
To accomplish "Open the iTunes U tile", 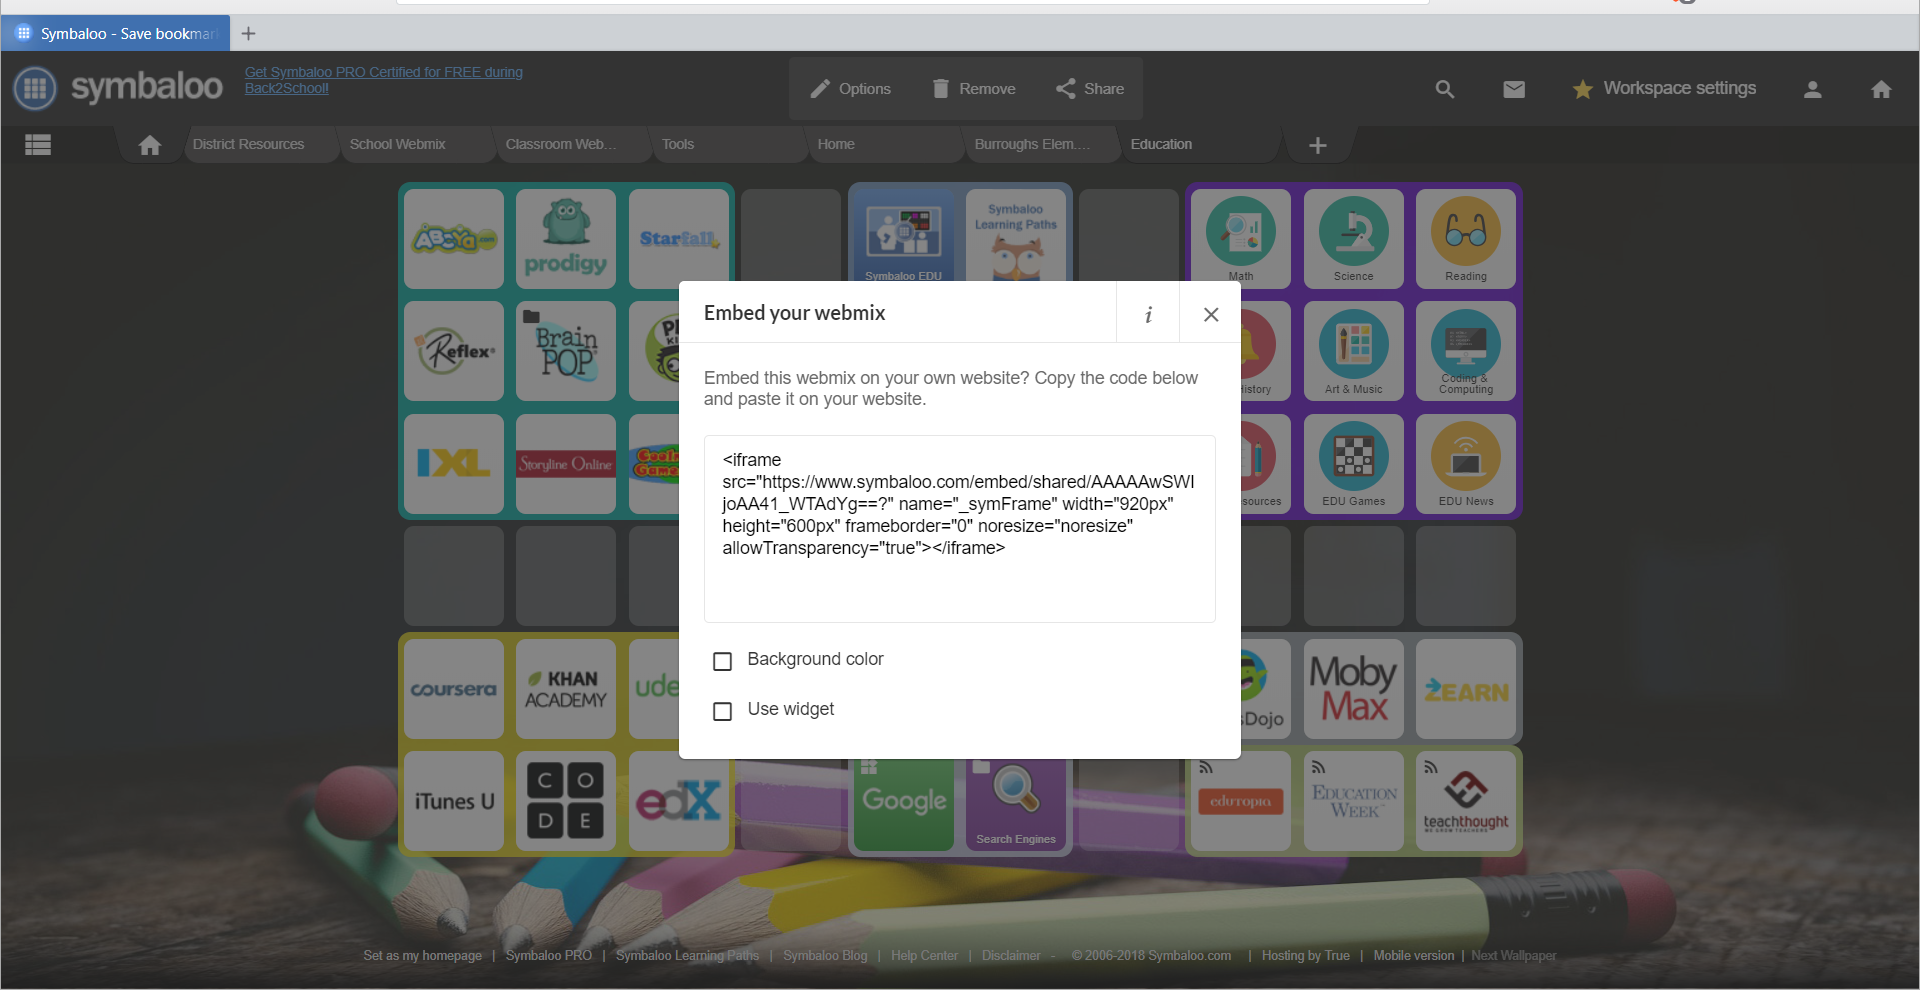I will tap(454, 801).
